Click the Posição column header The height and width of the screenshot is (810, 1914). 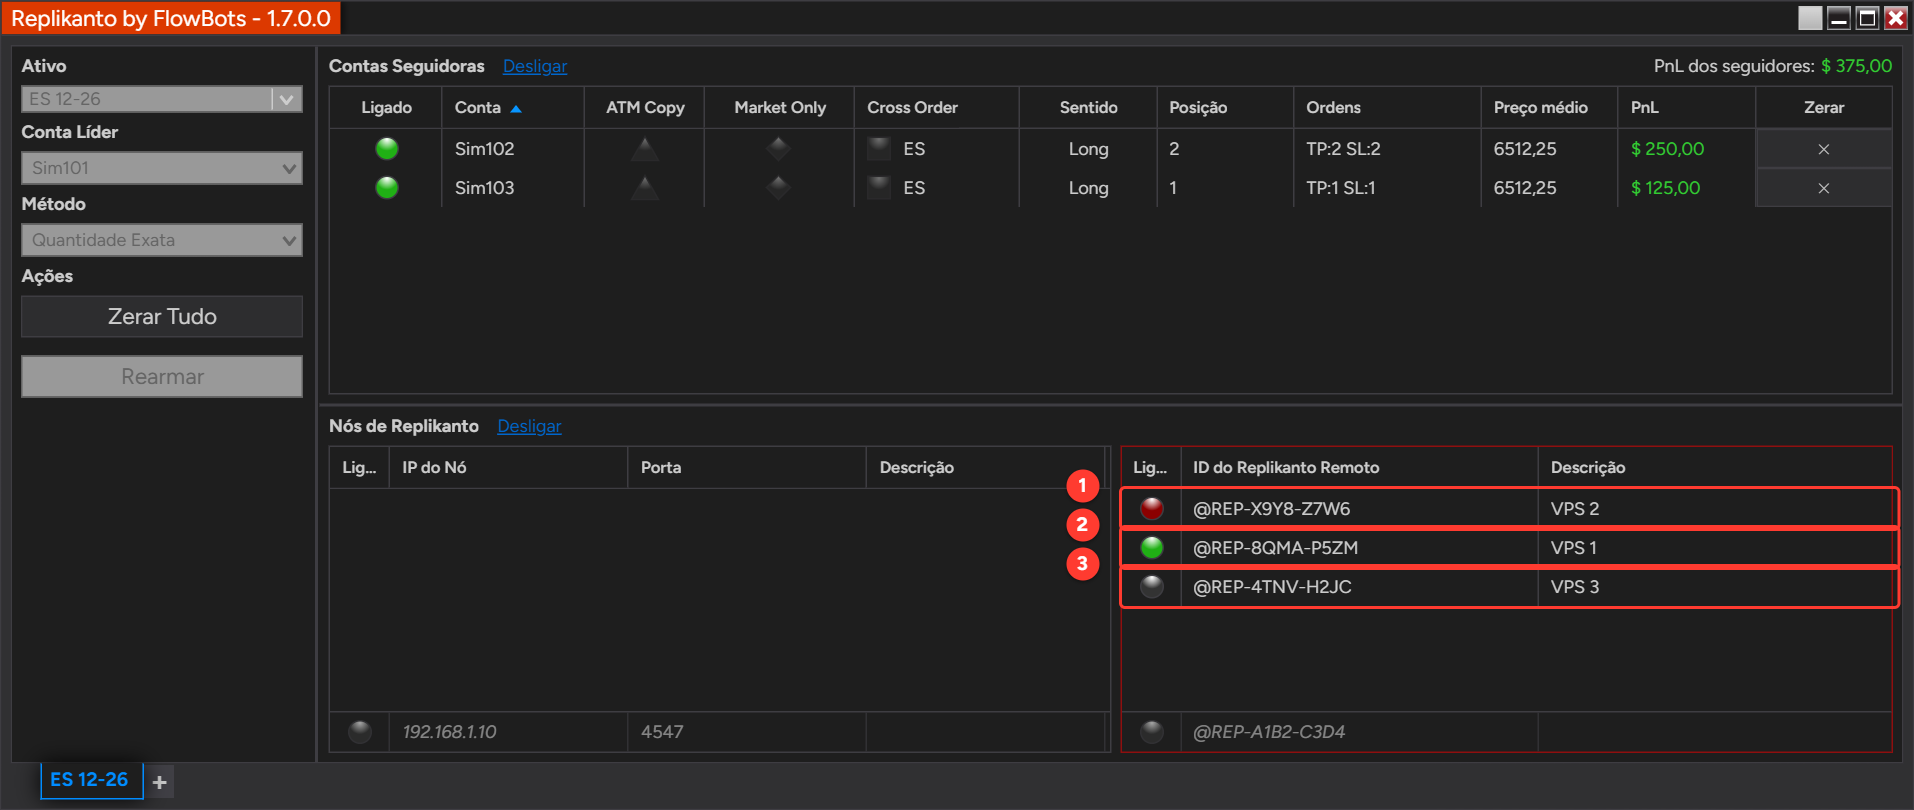pos(1225,107)
